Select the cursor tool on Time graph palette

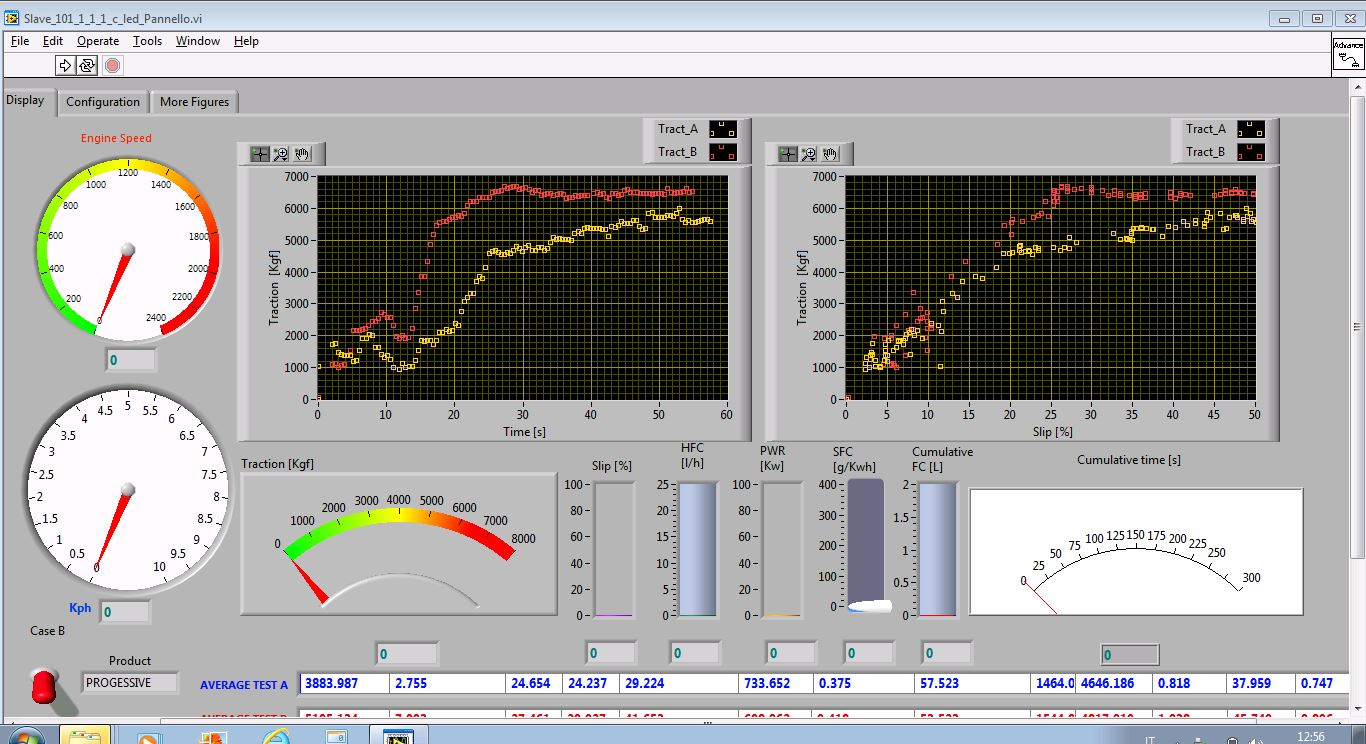click(x=259, y=154)
